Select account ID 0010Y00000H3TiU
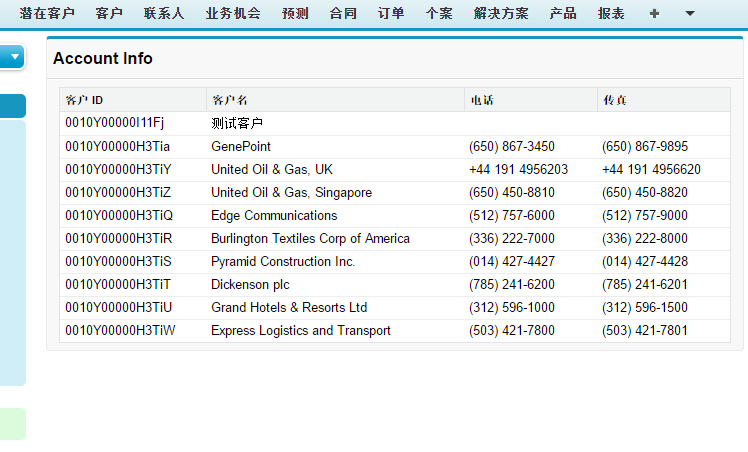748x452 pixels. [x=118, y=308]
